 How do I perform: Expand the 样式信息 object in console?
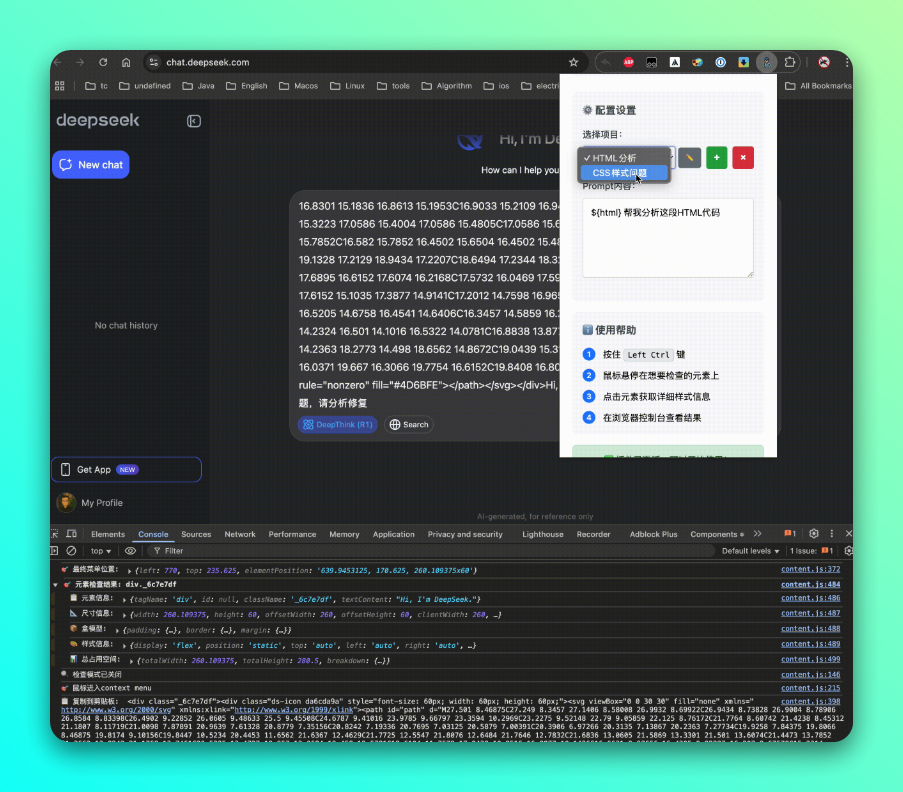point(124,646)
